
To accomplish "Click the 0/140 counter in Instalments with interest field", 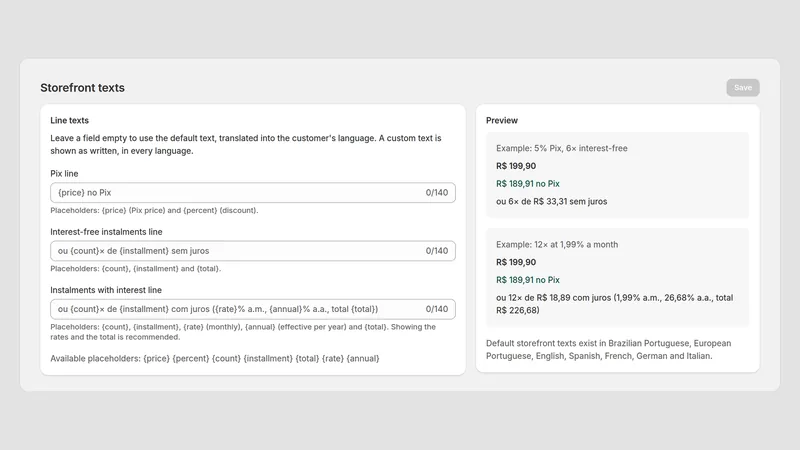I will click(x=437, y=309).
